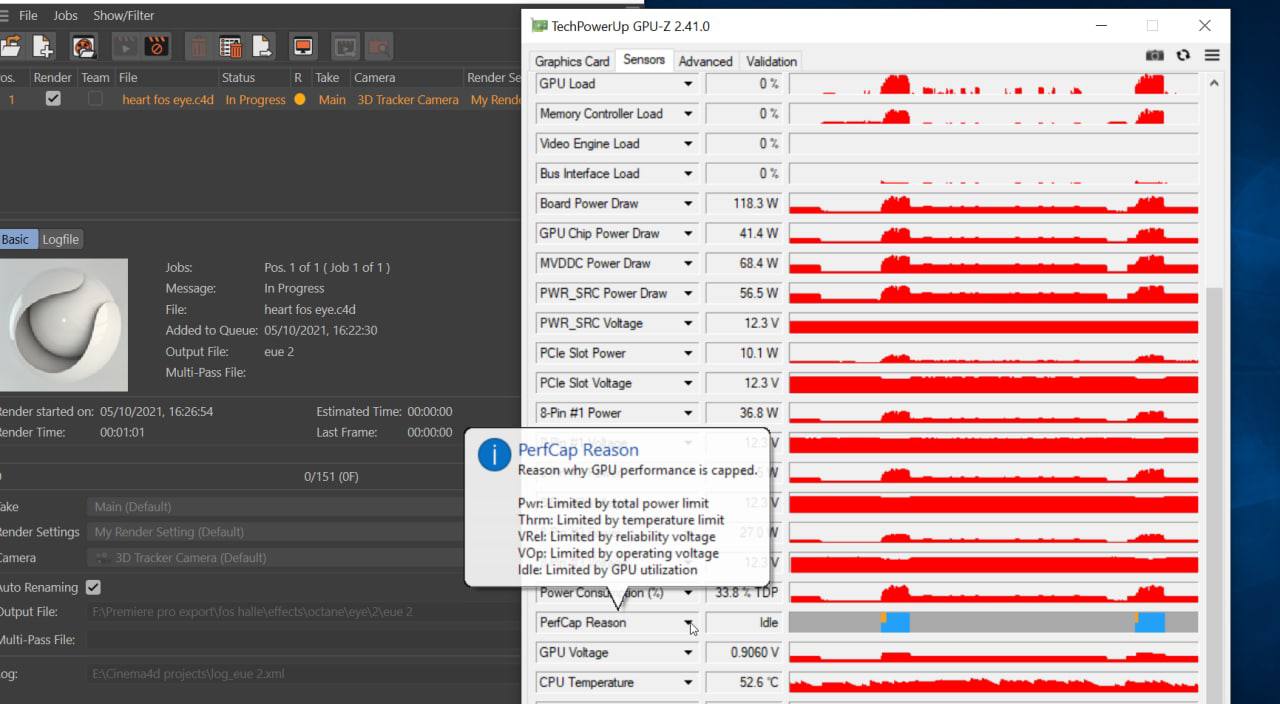Open the Board Power Draw dropdown
The image size is (1280, 704).
click(x=688, y=204)
